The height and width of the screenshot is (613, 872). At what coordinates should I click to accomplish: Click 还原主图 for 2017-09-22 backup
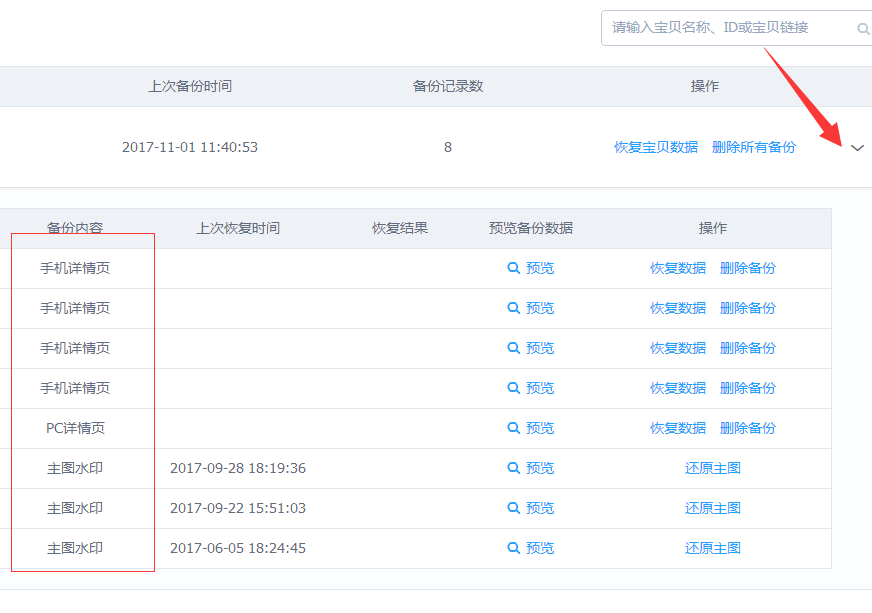(712, 508)
